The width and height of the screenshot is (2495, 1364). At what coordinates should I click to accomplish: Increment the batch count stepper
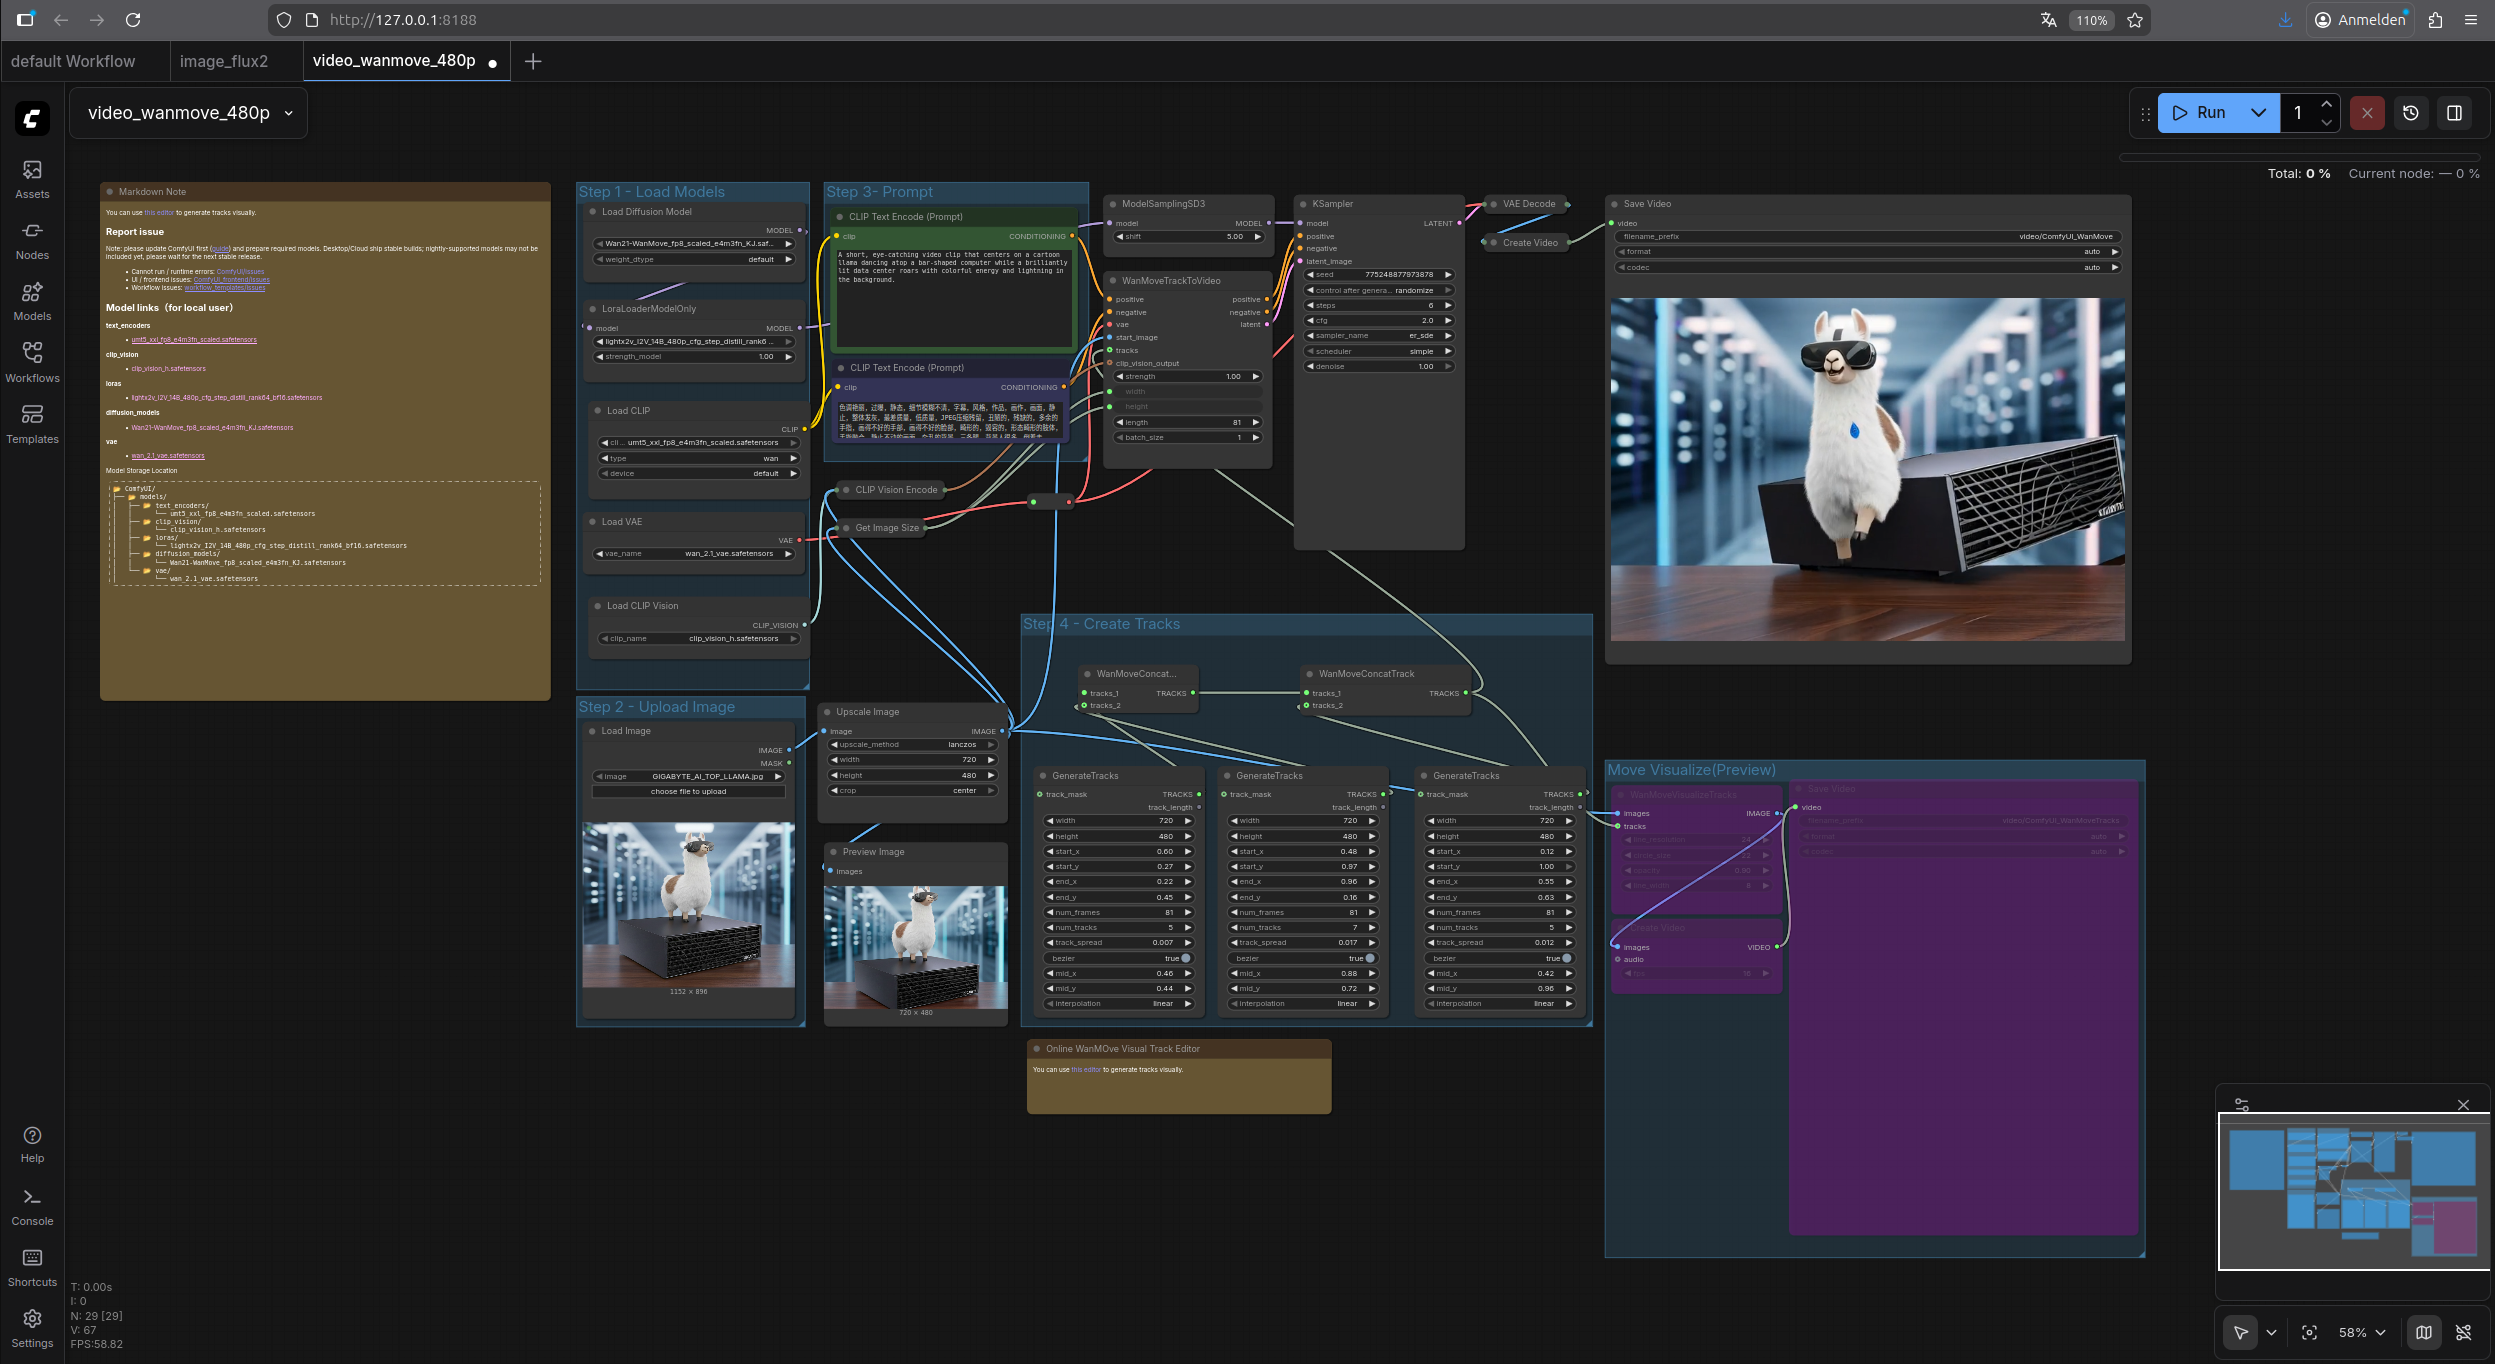(x=2327, y=105)
